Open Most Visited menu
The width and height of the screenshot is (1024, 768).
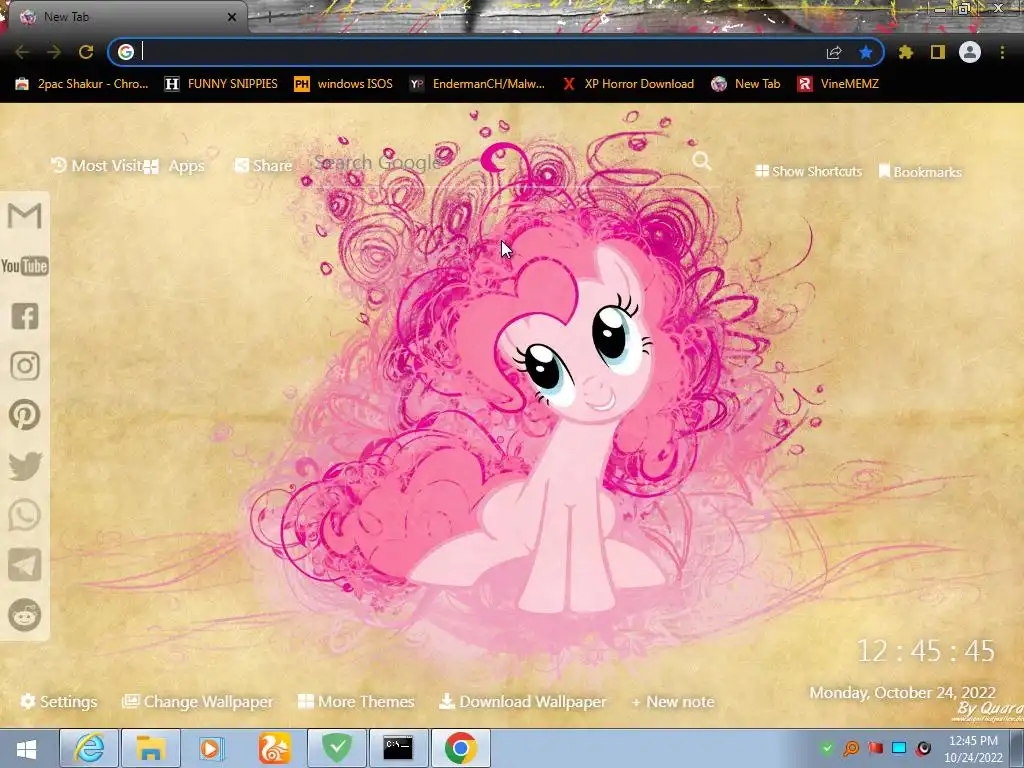[97, 166]
